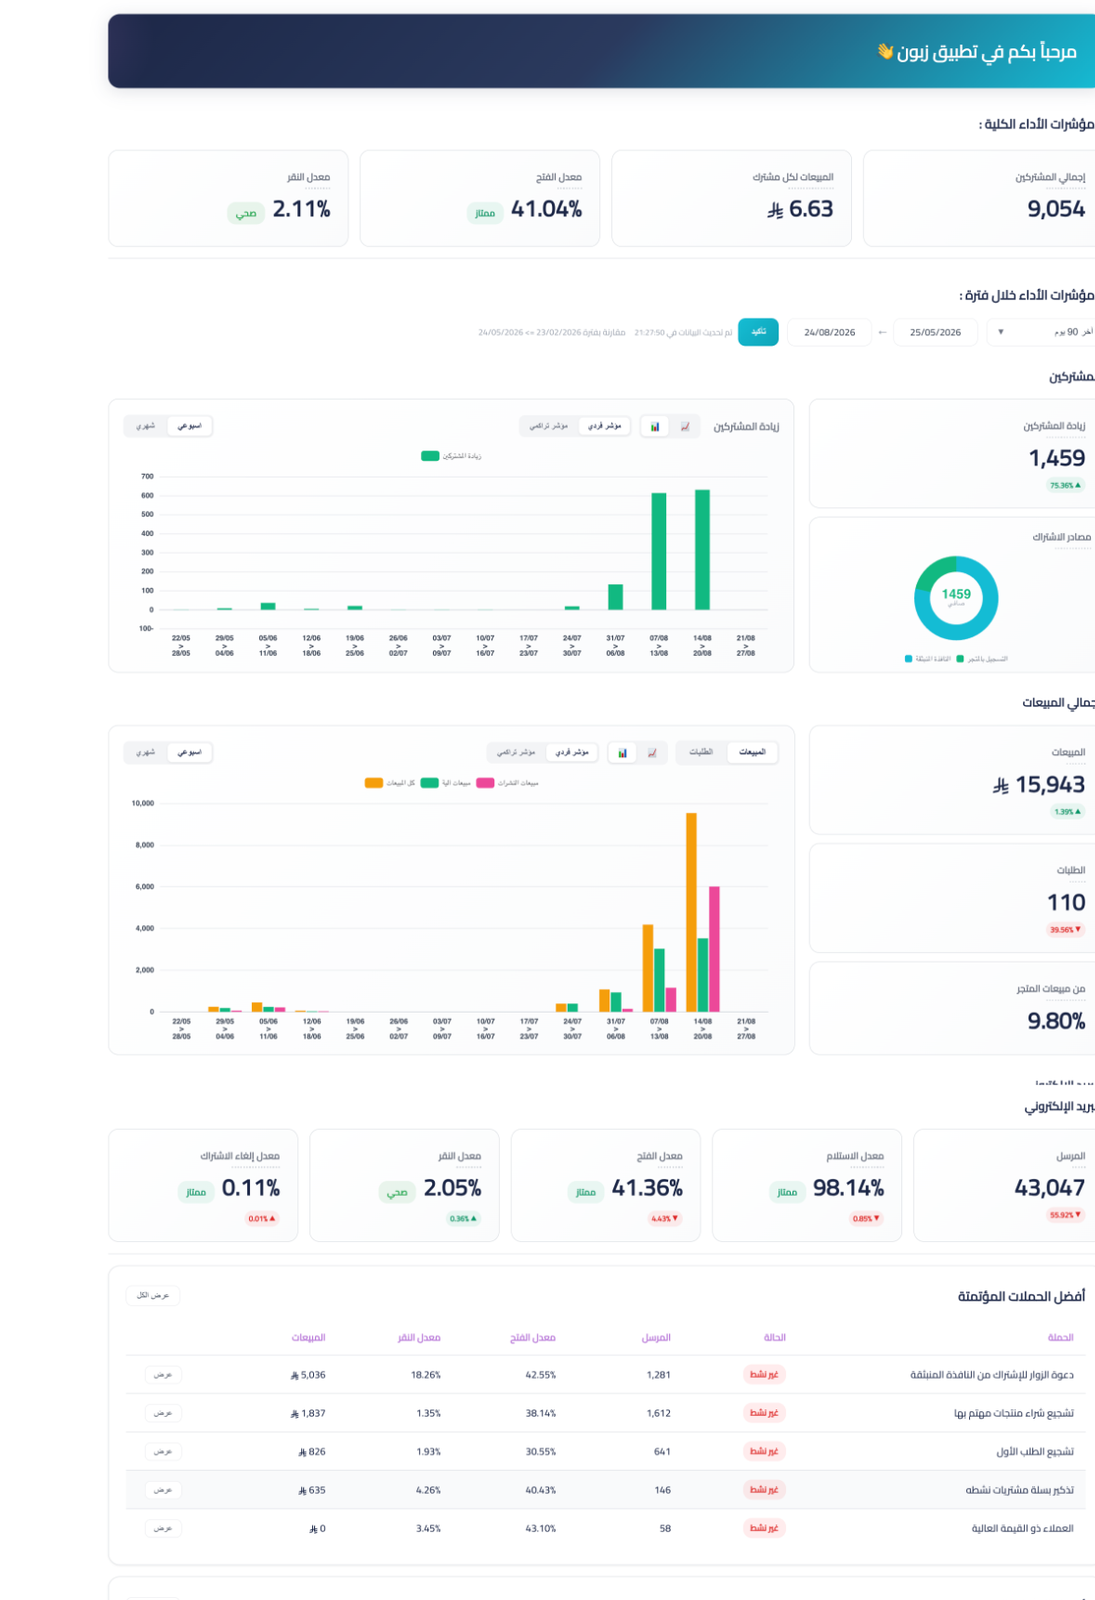Toggle green زيادة المشتركين legend swatch
Viewport: 1095px width, 1600px height.
coord(430,456)
